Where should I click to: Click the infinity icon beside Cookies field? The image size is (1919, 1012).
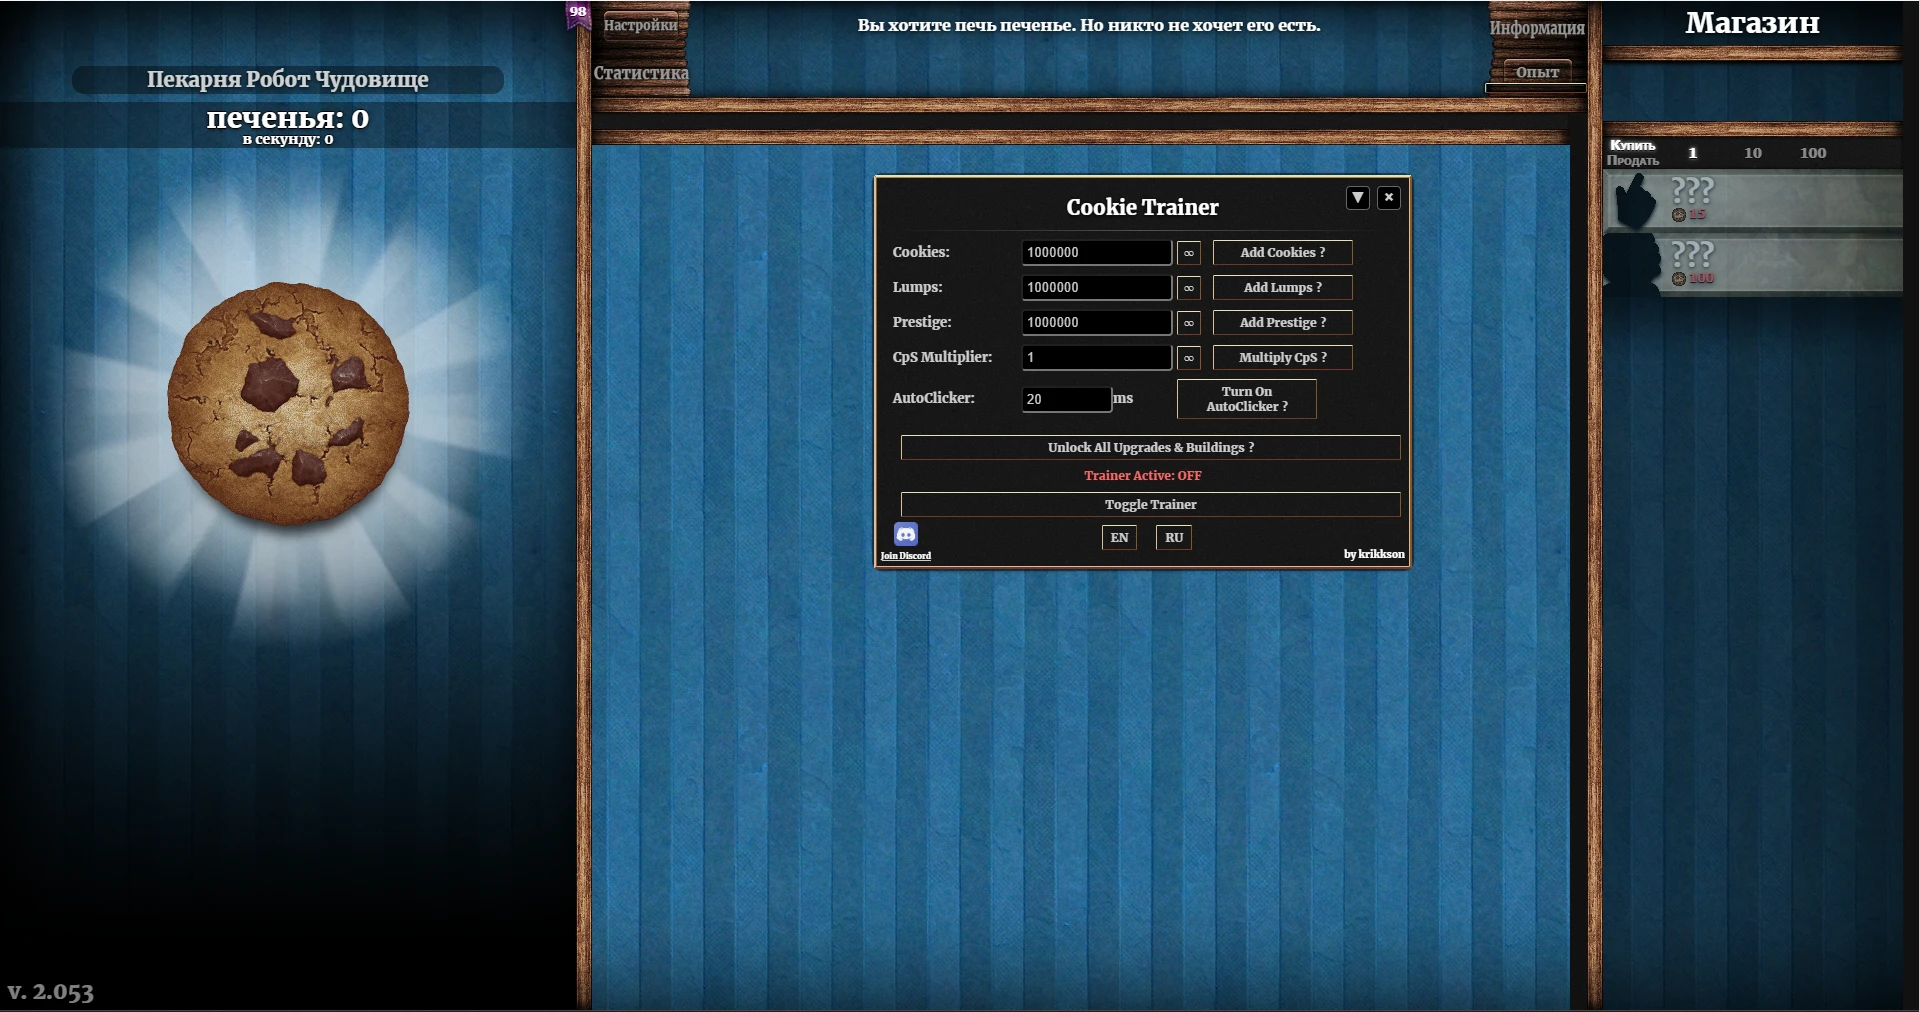pos(1187,252)
